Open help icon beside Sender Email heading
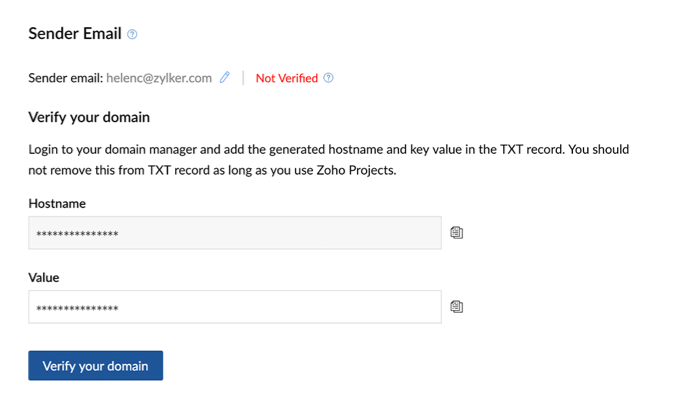 pyautogui.click(x=132, y=34)
